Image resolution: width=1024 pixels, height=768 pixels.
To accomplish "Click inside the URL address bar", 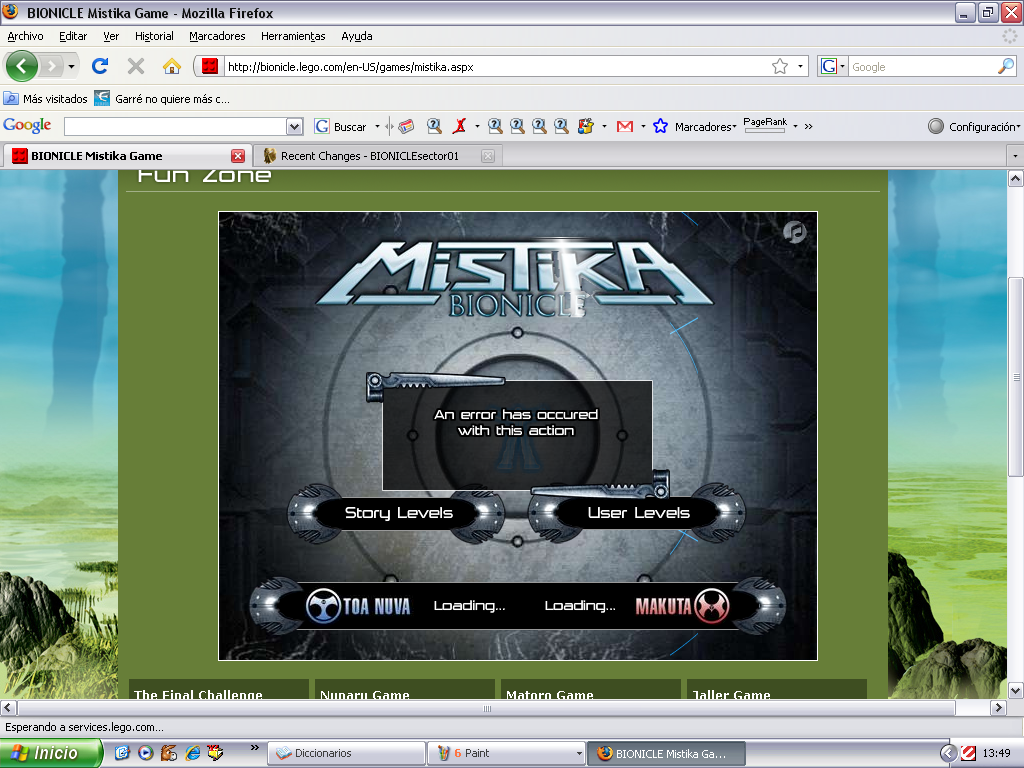I will click(x=490, y=67).
